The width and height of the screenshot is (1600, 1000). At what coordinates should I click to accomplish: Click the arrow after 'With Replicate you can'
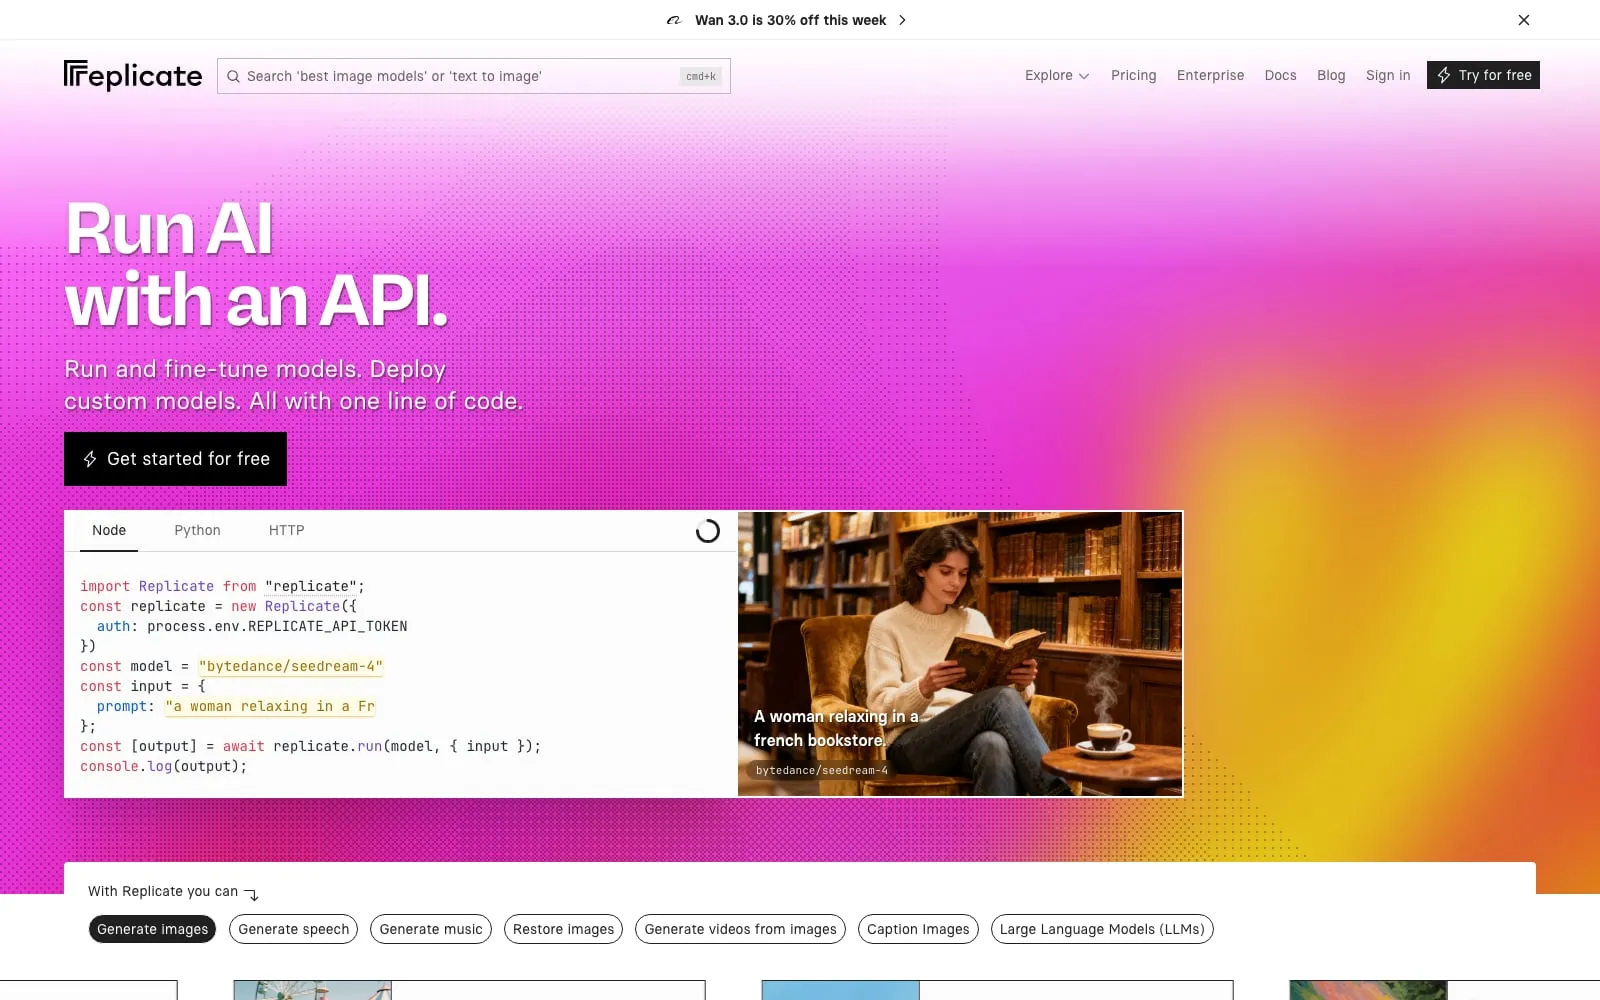(x=252, y=894)
